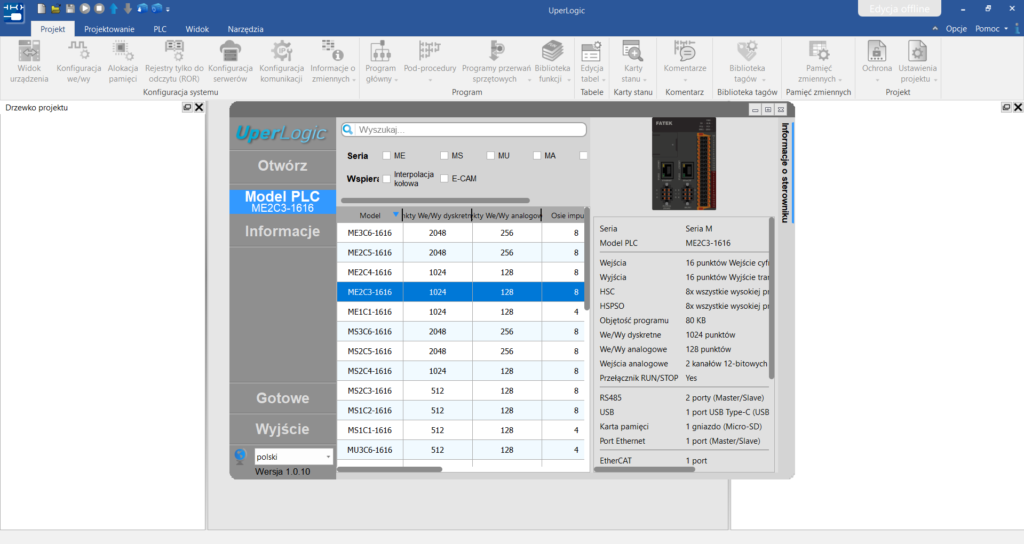Click the filter horizontal scrollbar slider
The width and height of the screenshot is (1024, 544).
tap(435, 200)
